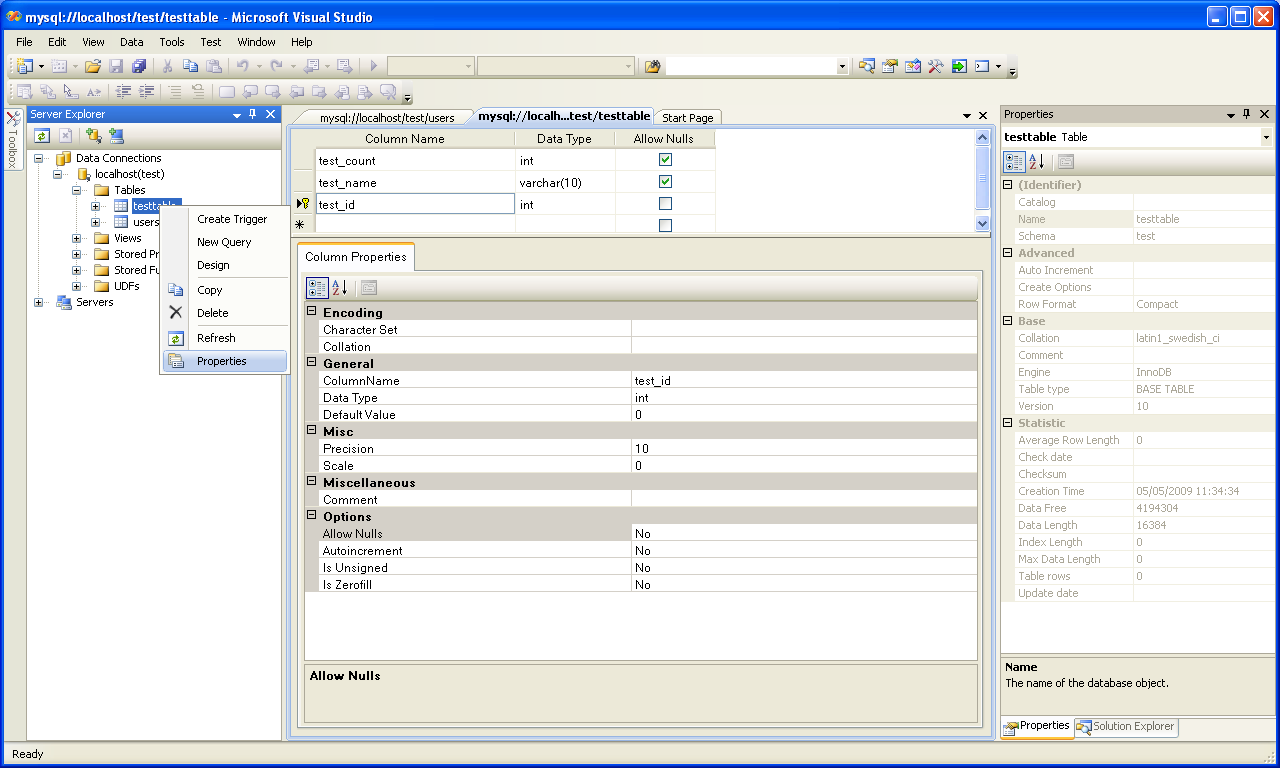Screen dimensions: 1280x768
Task: Click Connect to Database icon in Server Explorer
Action: click(93, 136)
